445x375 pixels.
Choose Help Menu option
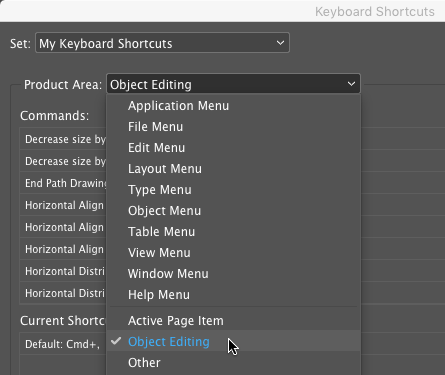click(233, 295)
